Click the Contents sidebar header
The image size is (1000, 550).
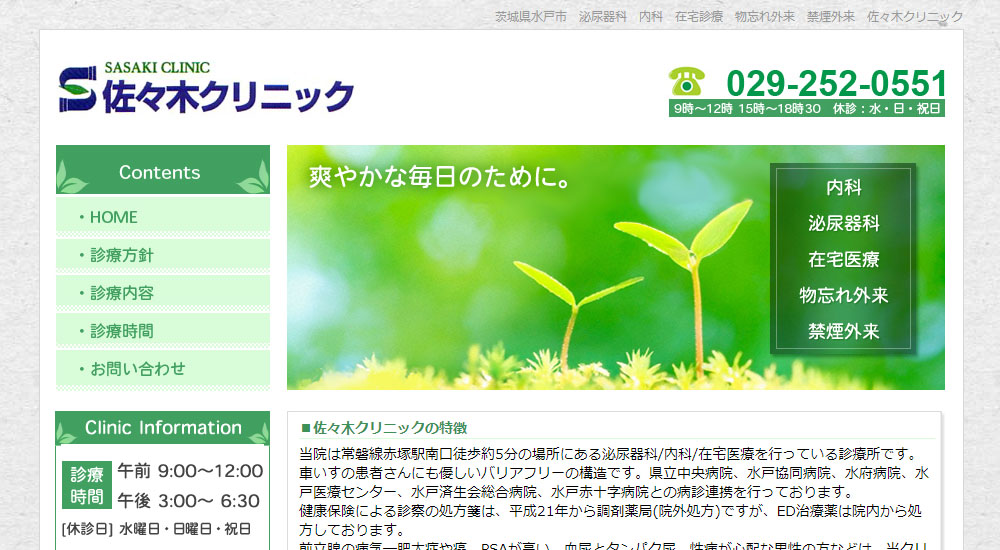click(163, 170)
